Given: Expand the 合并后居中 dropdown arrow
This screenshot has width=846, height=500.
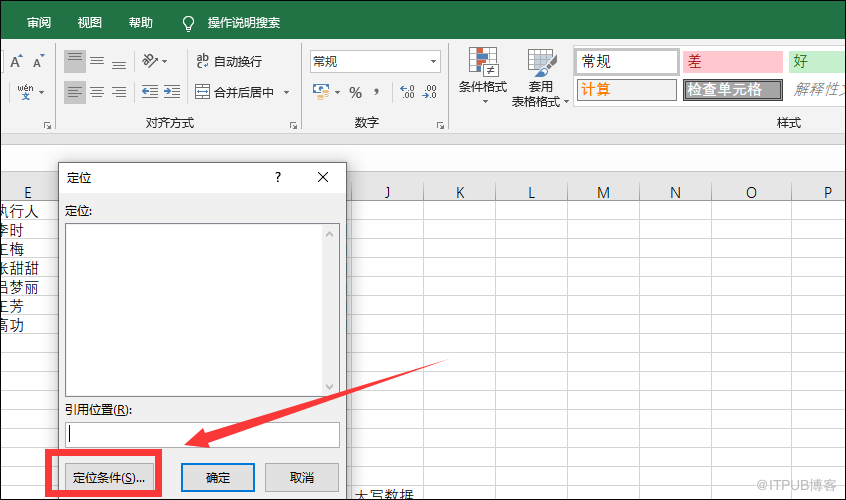Looking at the screenshot, I should [286, 92].
